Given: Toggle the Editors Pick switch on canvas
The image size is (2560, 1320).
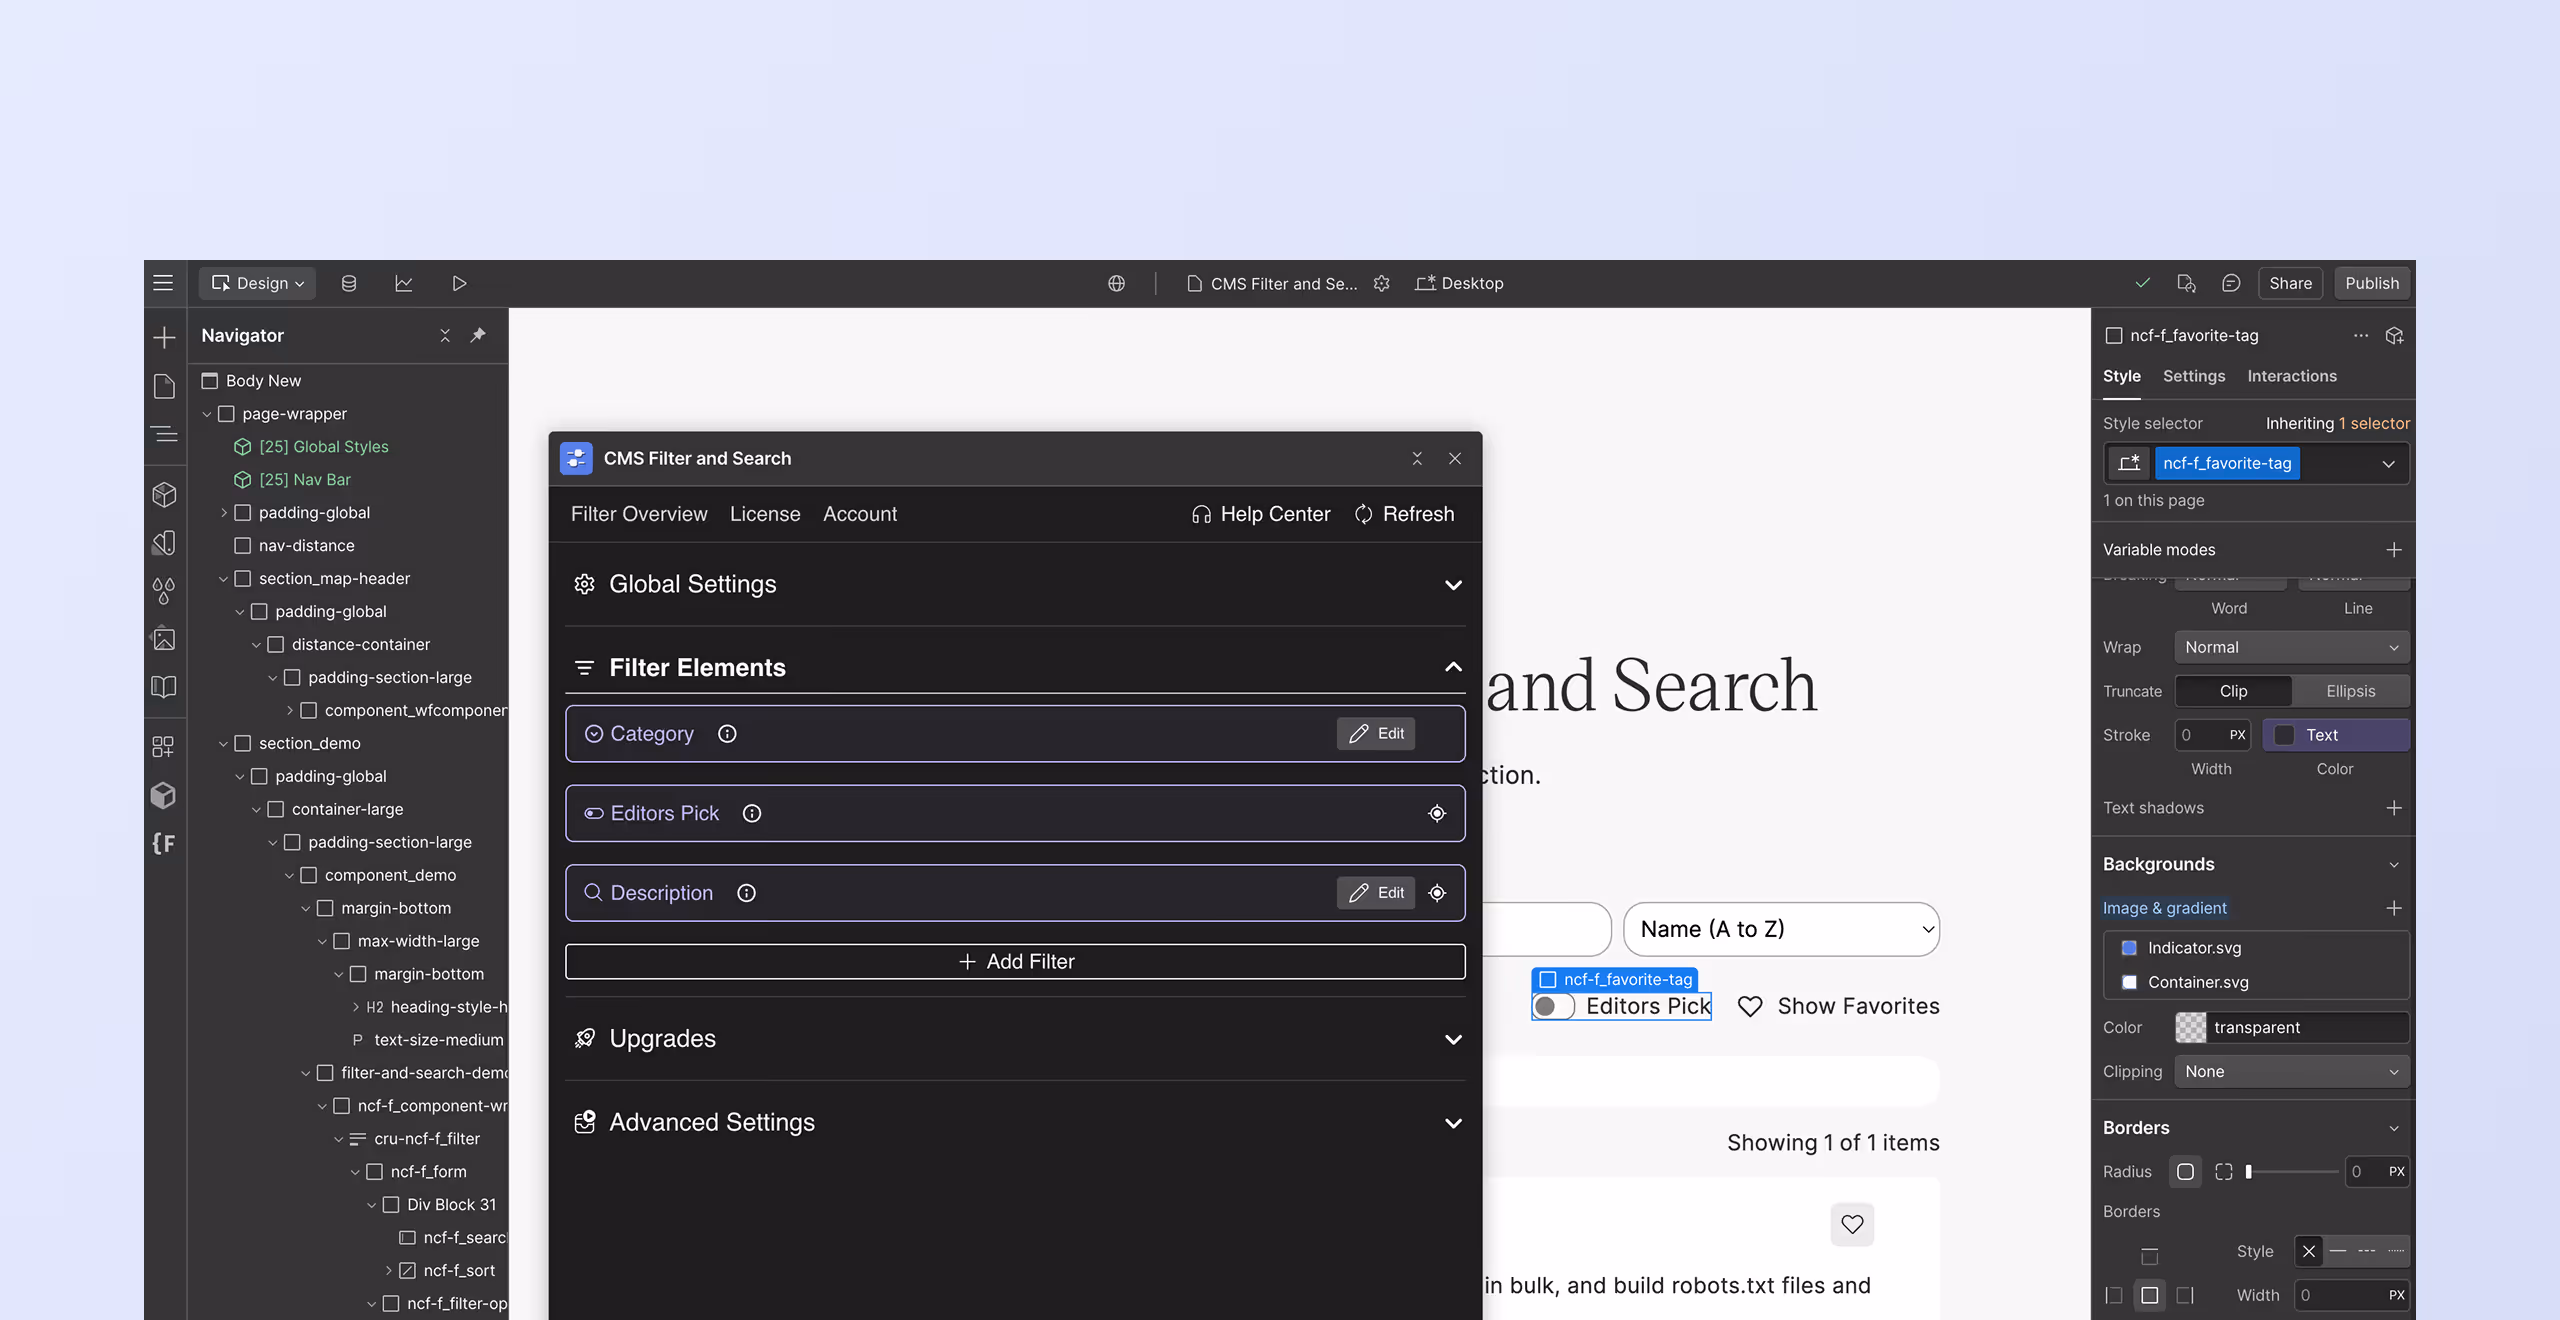Looking at the screenshot, I should [x=1553, y=1006].
